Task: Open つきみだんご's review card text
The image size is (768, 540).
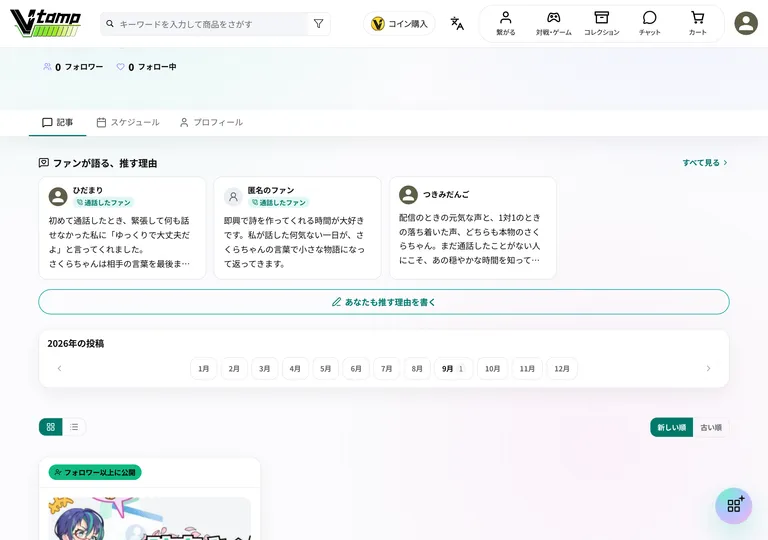Action: (470, 239)
